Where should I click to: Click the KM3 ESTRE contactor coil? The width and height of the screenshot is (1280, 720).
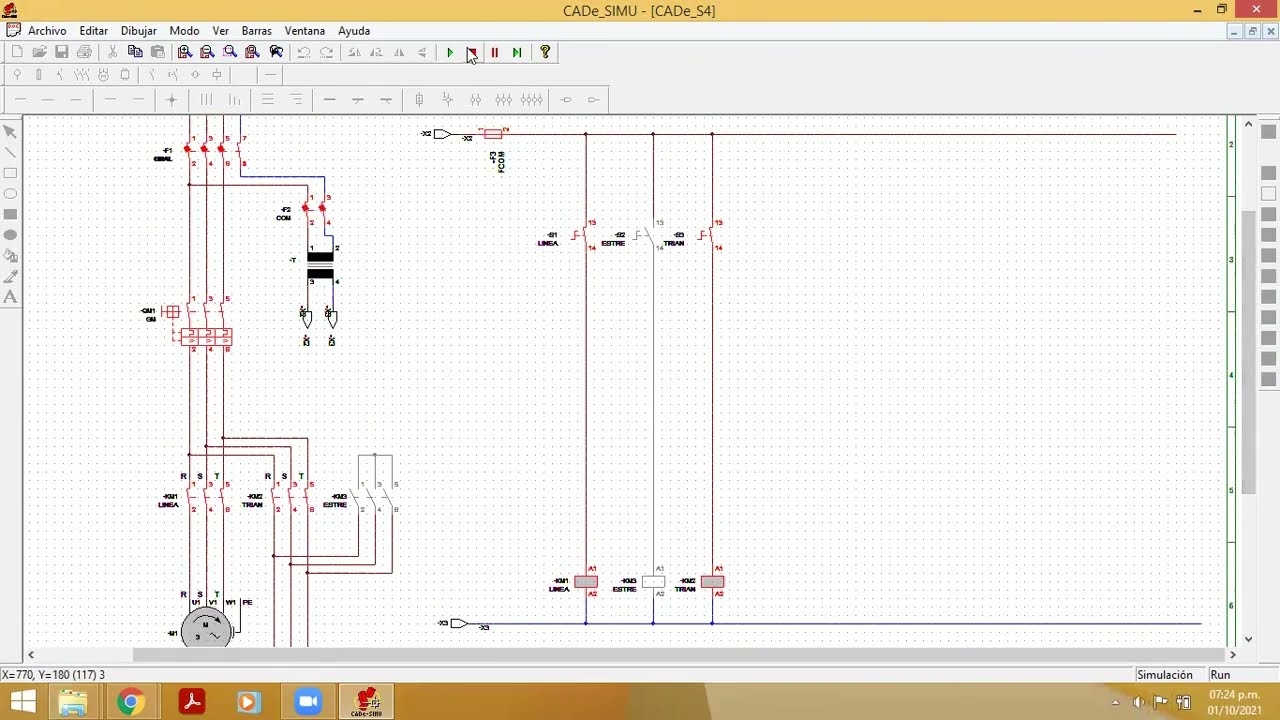pyautogui.click(x=653, y=582)
